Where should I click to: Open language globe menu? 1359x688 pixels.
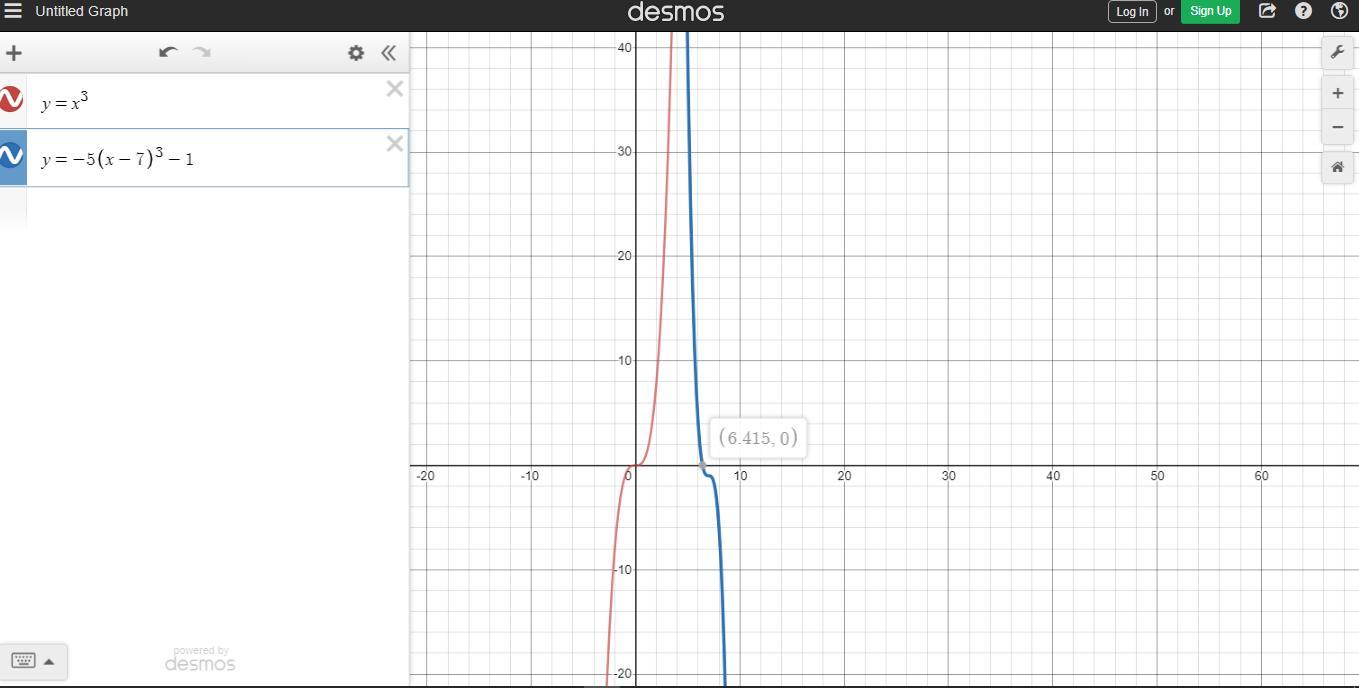pyautogui.click(x=1340, y=11)
